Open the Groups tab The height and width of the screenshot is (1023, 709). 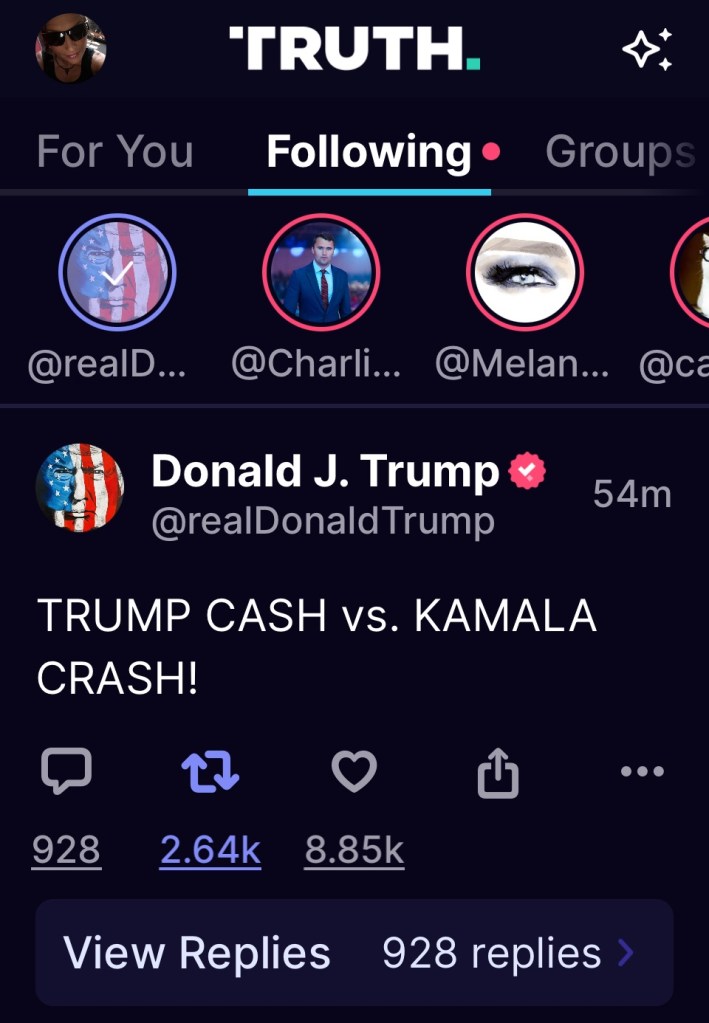click(620, 152)
